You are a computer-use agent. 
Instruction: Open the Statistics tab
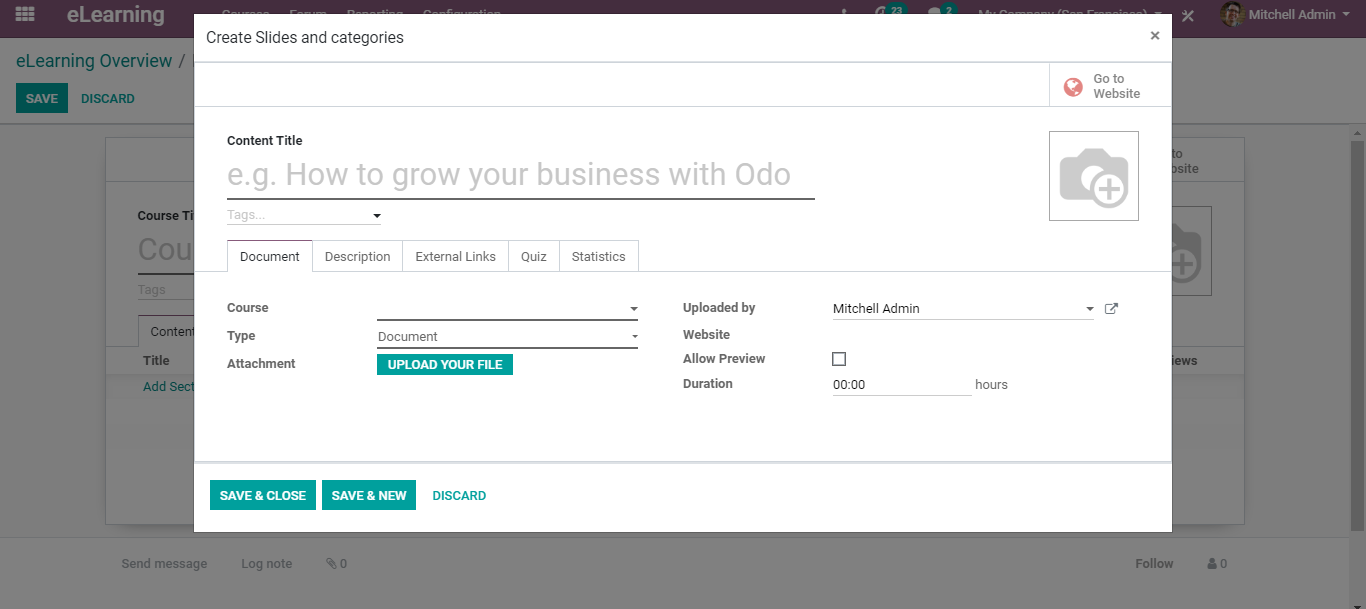pos(598,256)
